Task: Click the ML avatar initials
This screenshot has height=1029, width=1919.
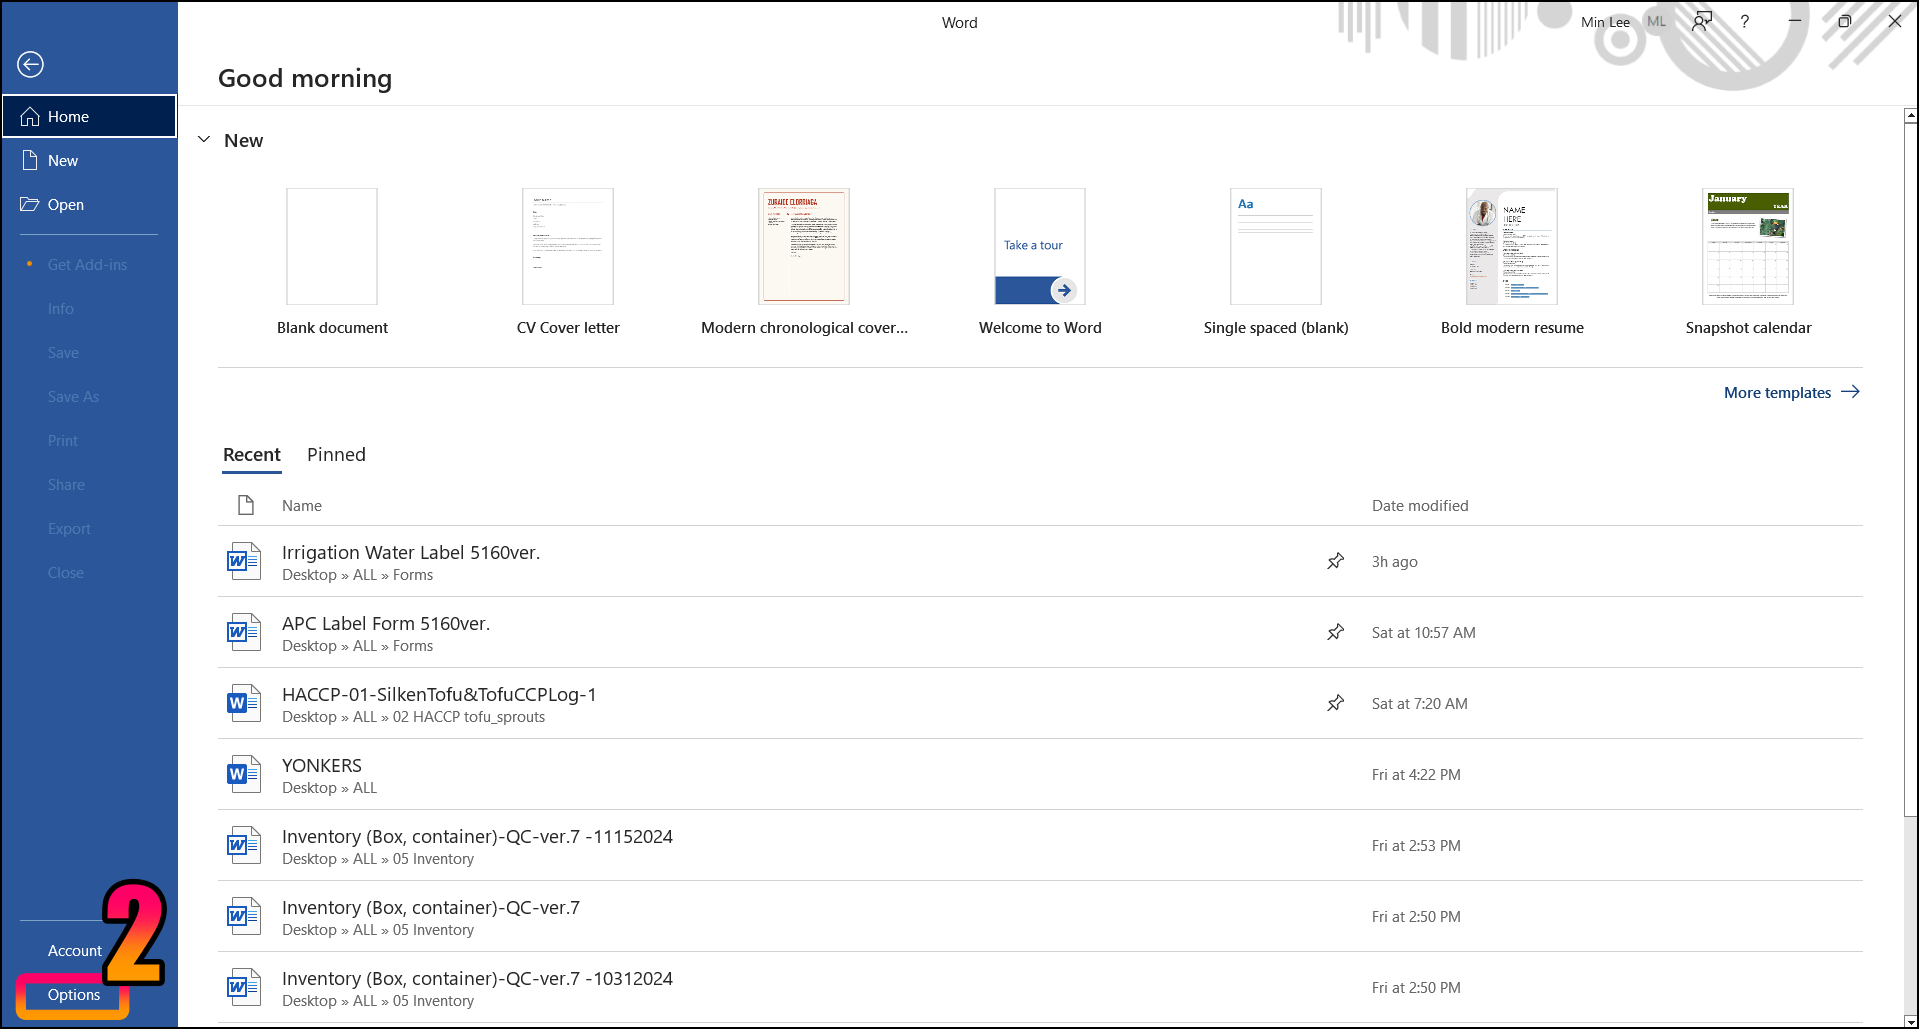Action: (1657, 21)
